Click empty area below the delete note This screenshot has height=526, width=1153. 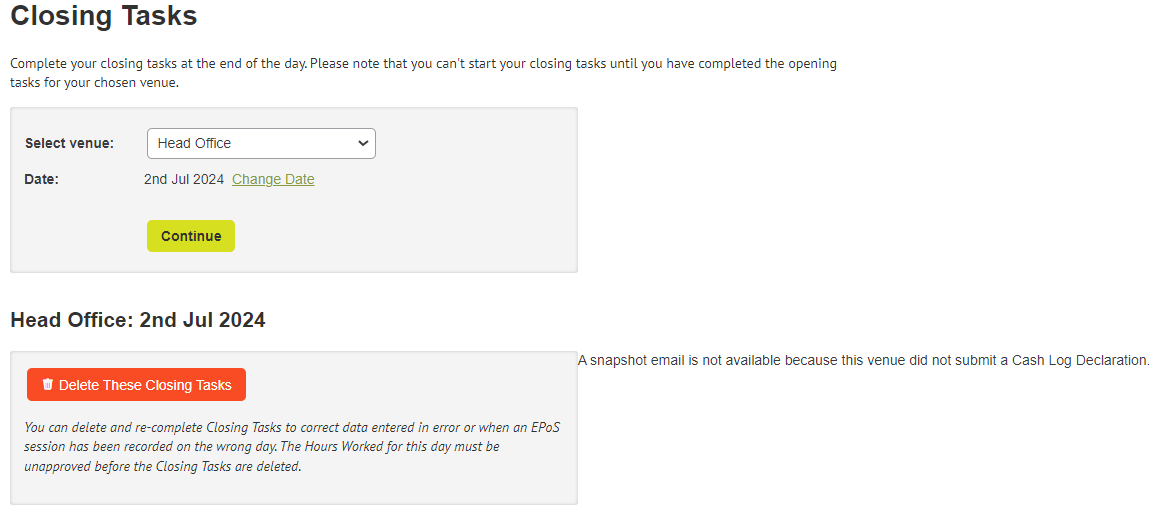[x=294, y=489]
